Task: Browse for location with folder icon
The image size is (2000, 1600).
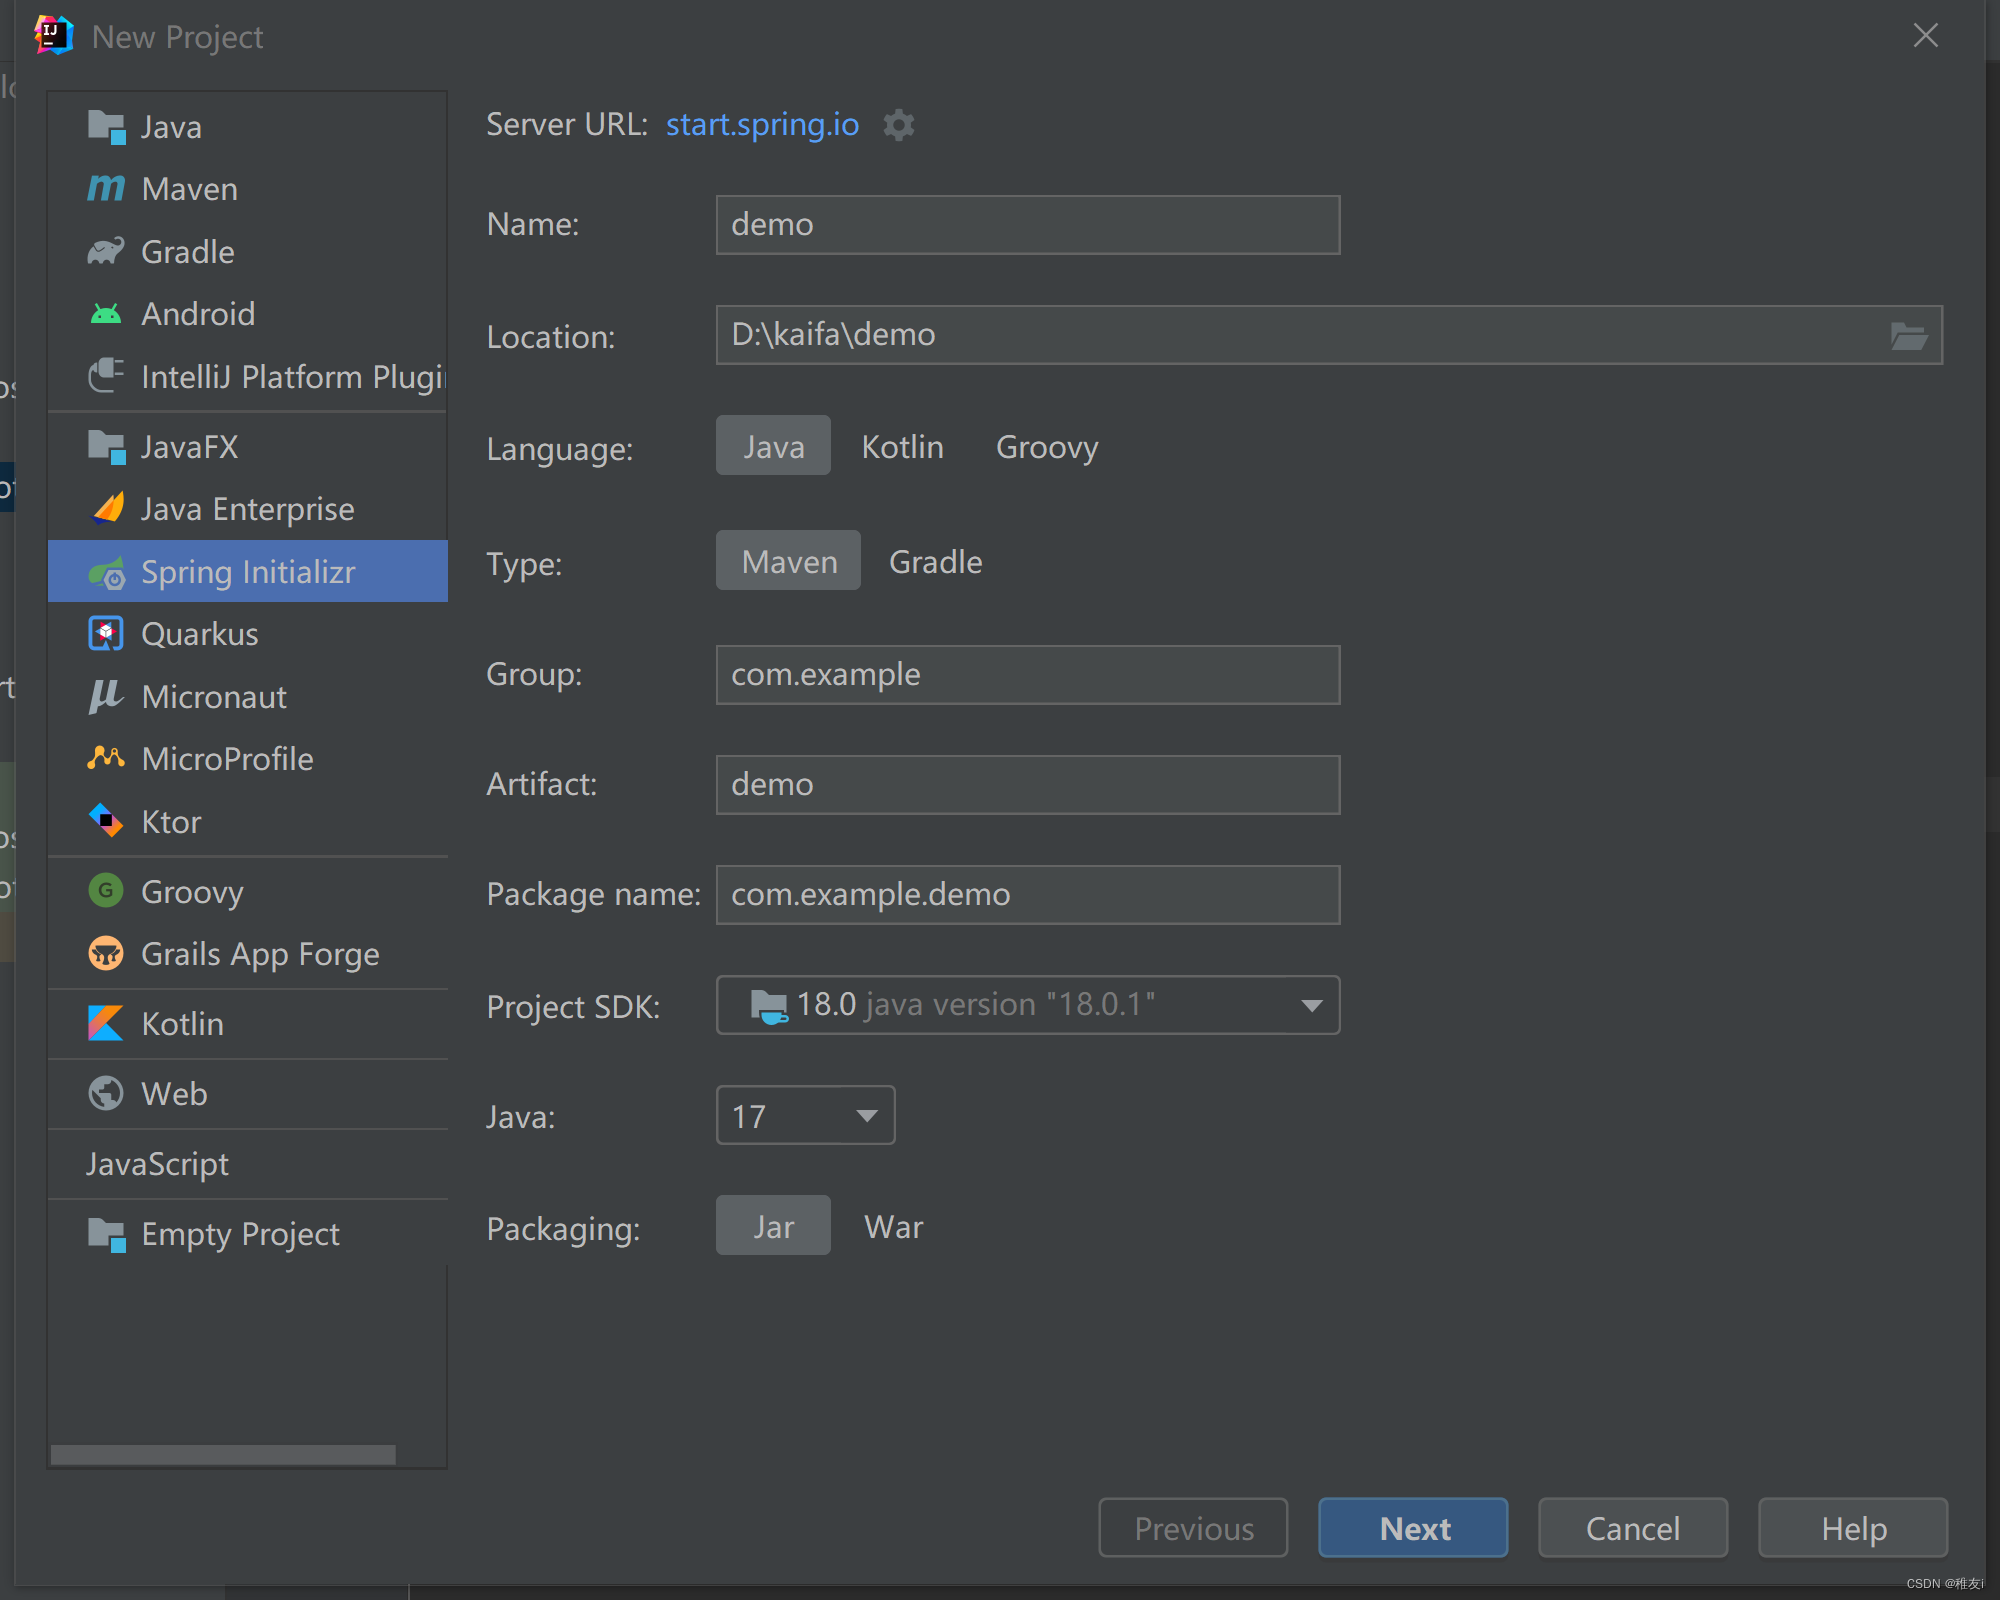Action: pyautogui.click(x=1909, y=336)
